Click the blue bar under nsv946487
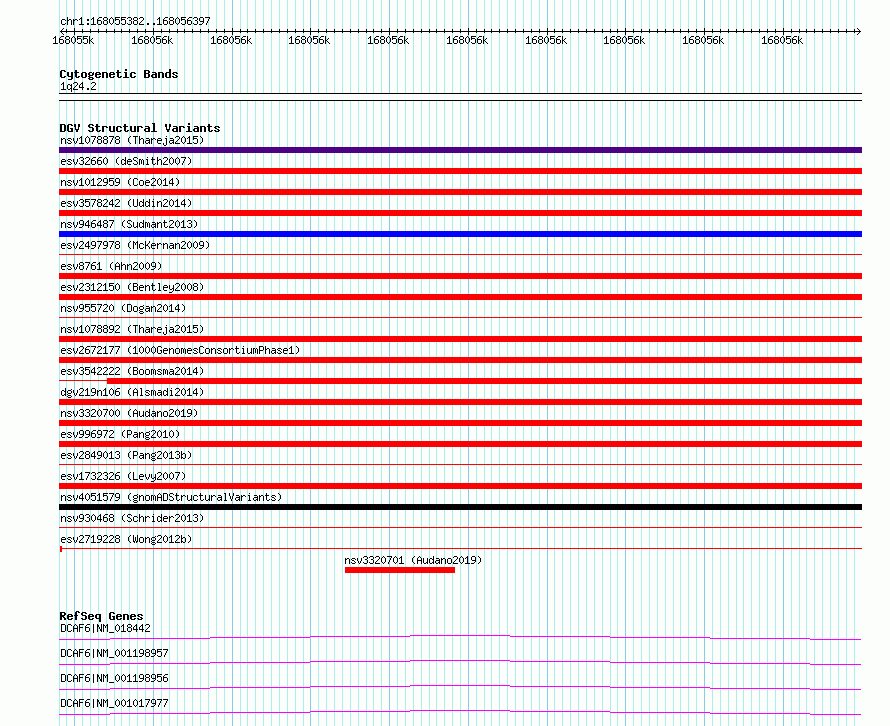Viewport: 890px width, 726px height. [x=460, y=234]
